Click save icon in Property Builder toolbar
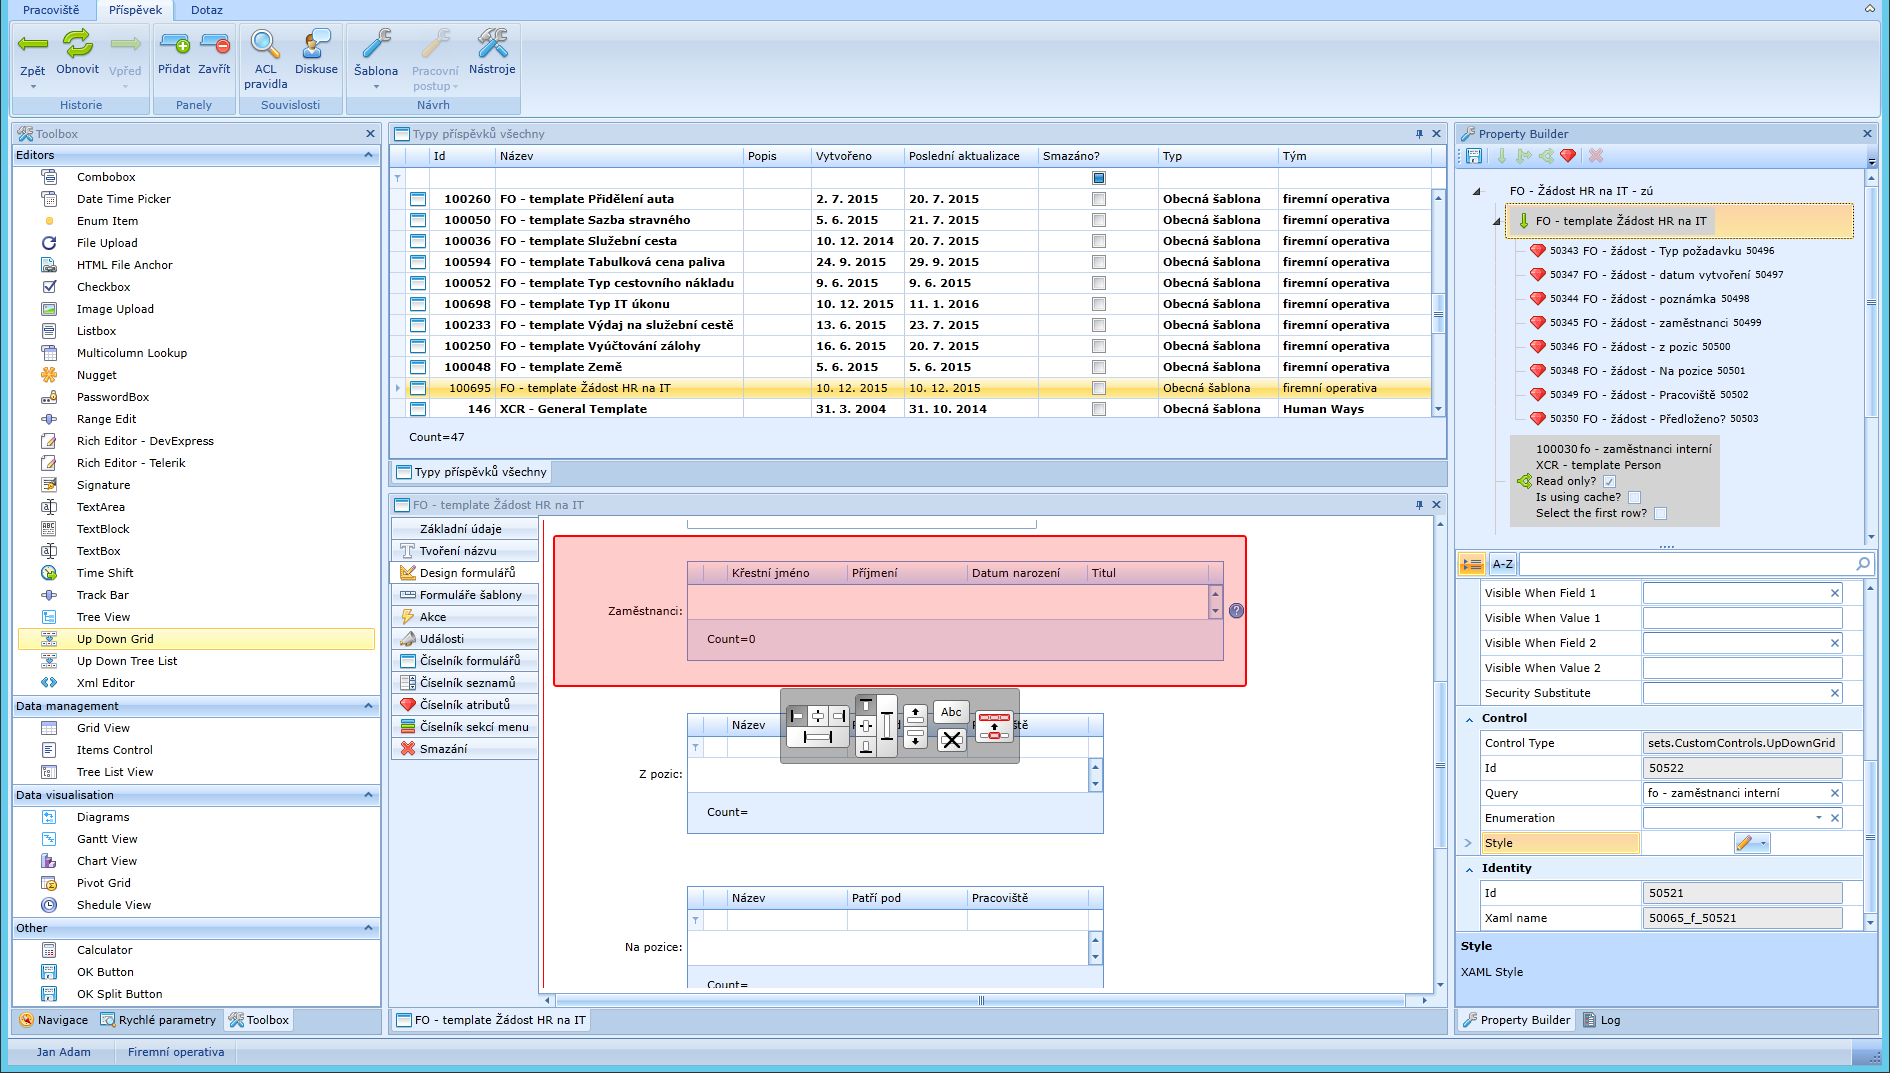The image size is (1890, 1073). click(x=1474, y=156)
